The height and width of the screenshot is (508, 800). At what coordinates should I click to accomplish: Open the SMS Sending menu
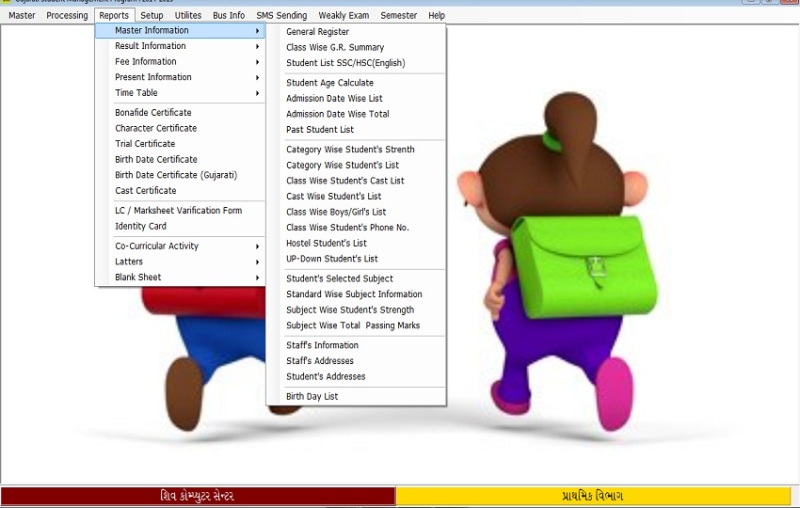(281, 16)
